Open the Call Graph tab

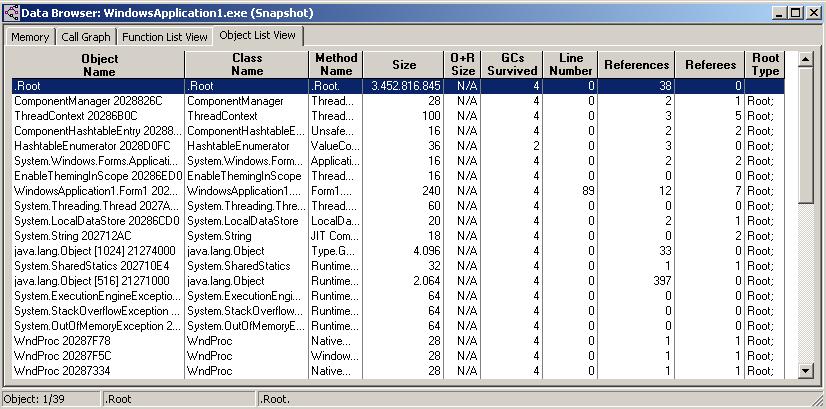coord(85,37)
